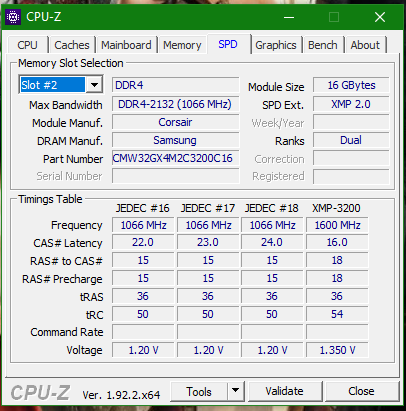The image size is (406, 411).
Task: Click the XMP 2.0 SPD Ext. value
Action: pyautogui.click(x=351, y=104)
